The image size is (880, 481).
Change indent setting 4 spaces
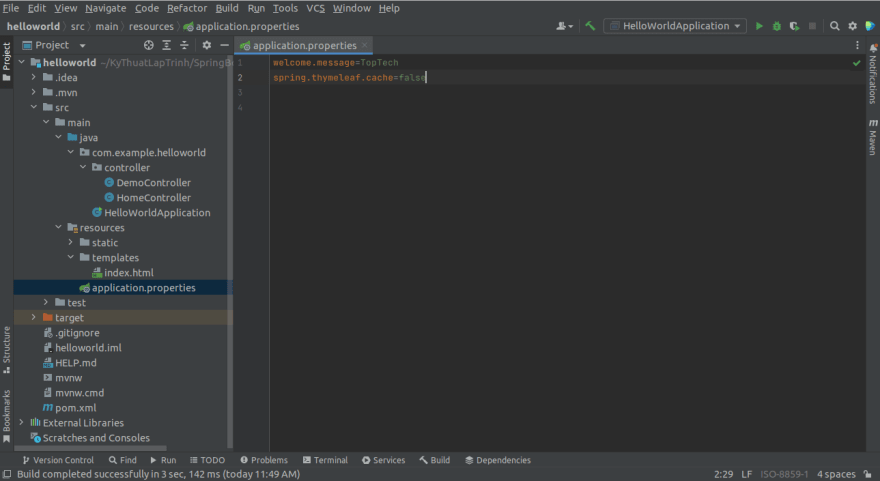(x=836, y=474)
